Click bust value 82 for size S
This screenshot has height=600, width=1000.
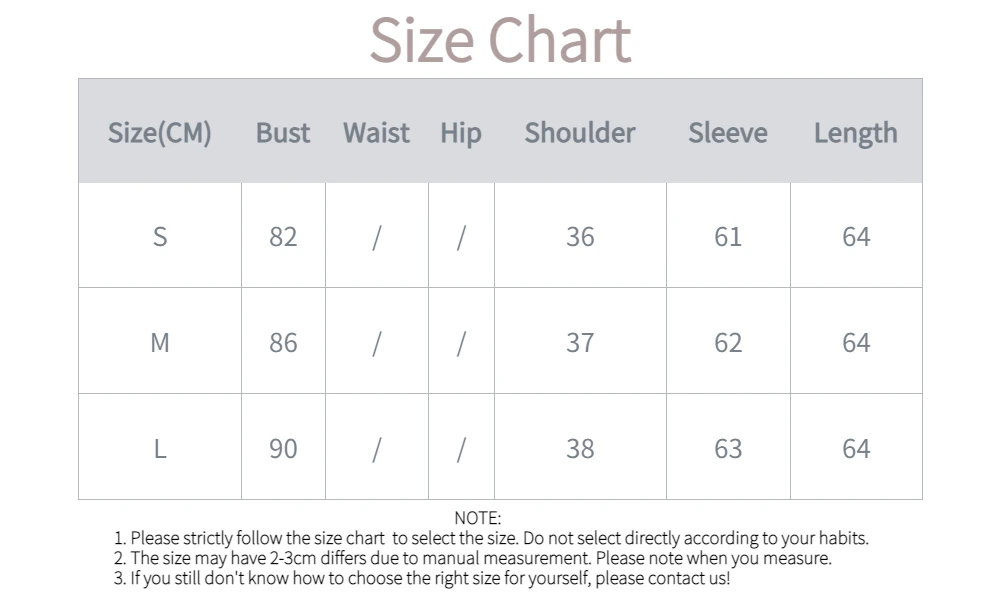(283, 237)
